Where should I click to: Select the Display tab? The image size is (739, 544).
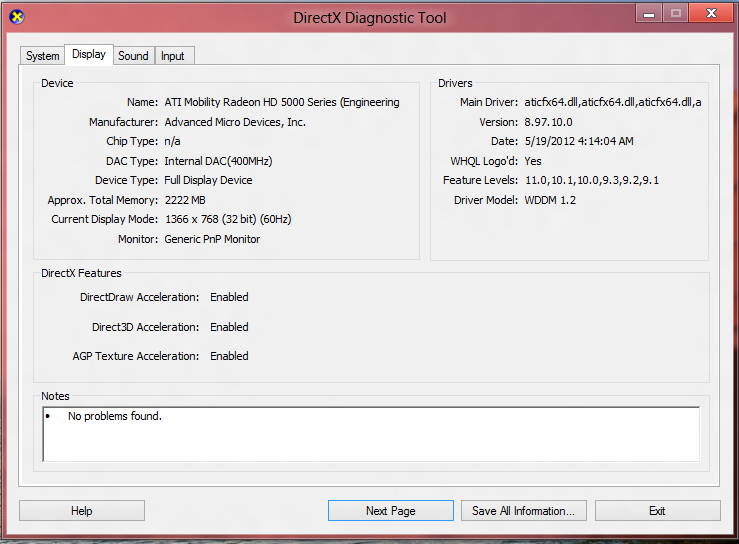89,54
